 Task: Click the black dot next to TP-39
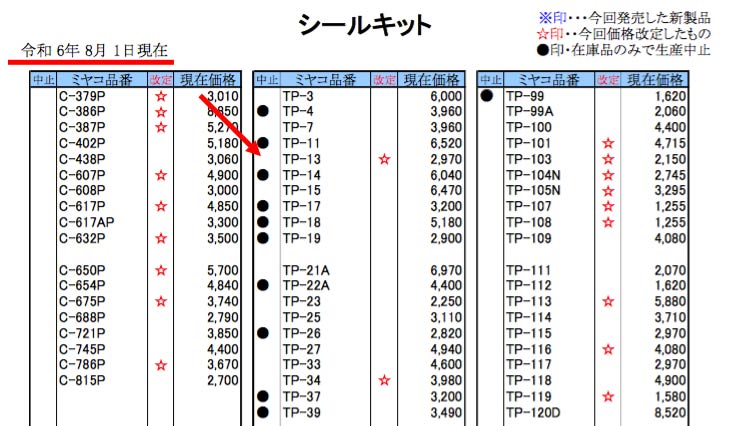click(x=263, y=412)
